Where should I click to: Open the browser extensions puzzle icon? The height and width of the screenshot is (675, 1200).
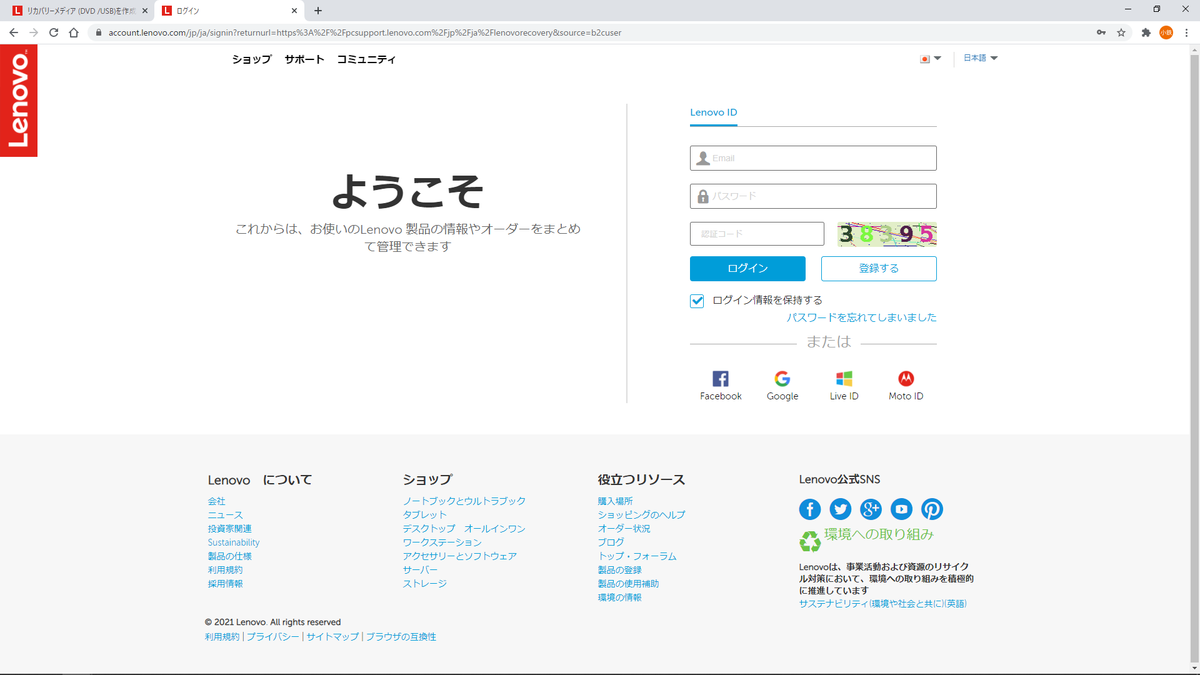click(1146, 32)
